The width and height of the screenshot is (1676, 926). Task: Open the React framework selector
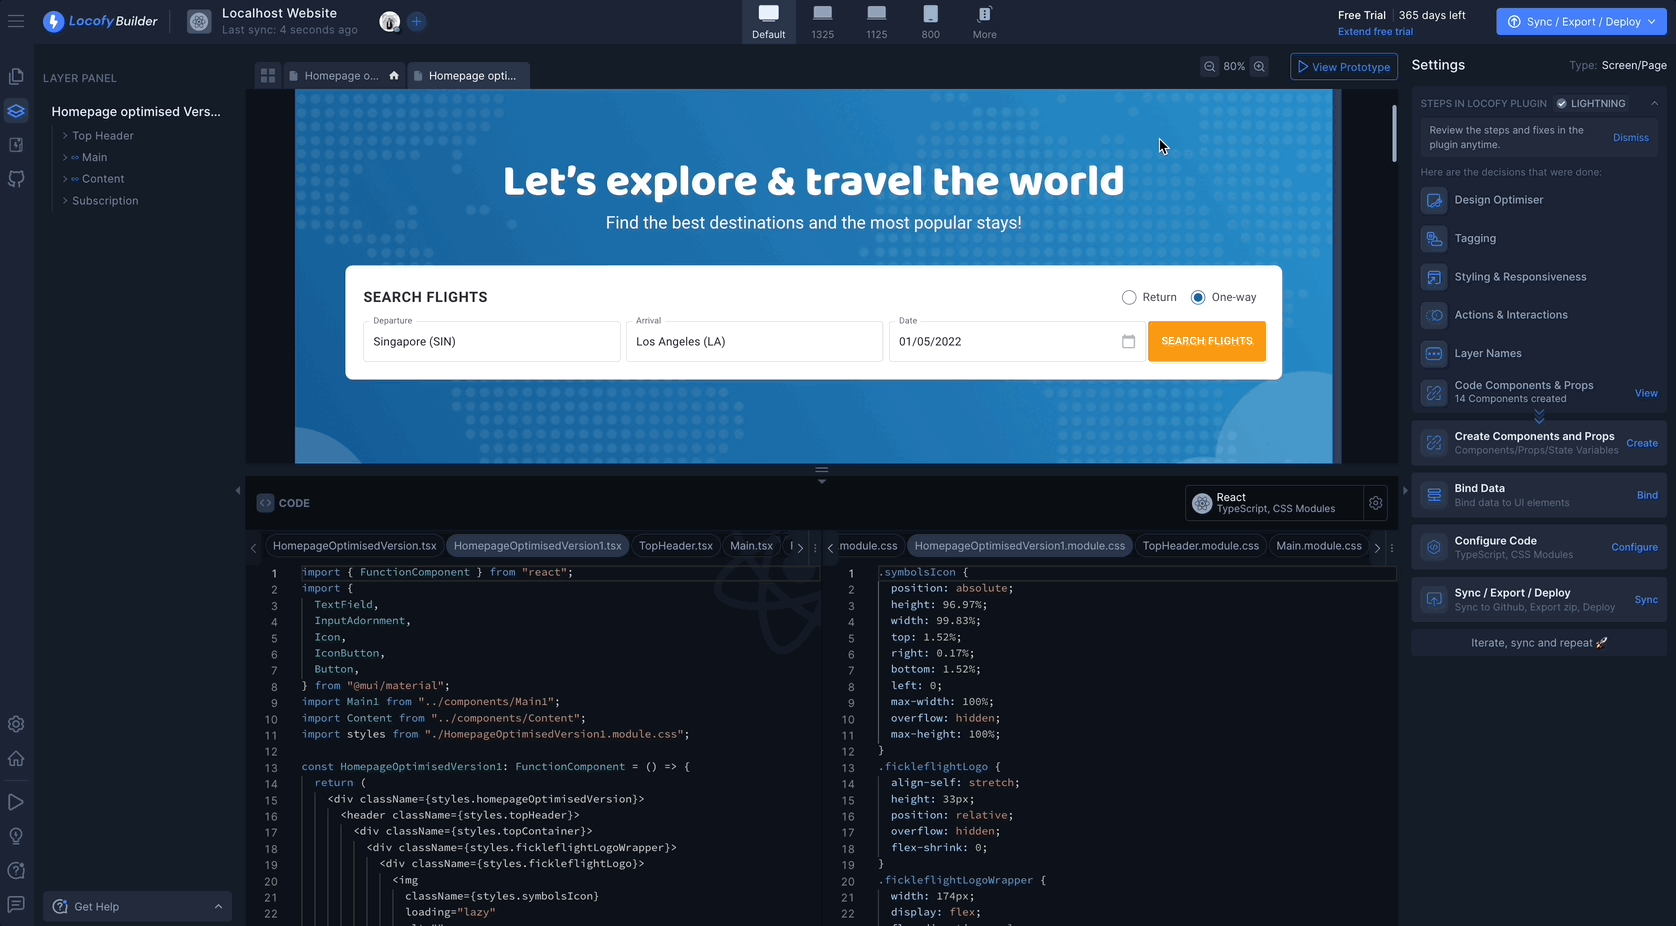click(x=1274, y=503)
